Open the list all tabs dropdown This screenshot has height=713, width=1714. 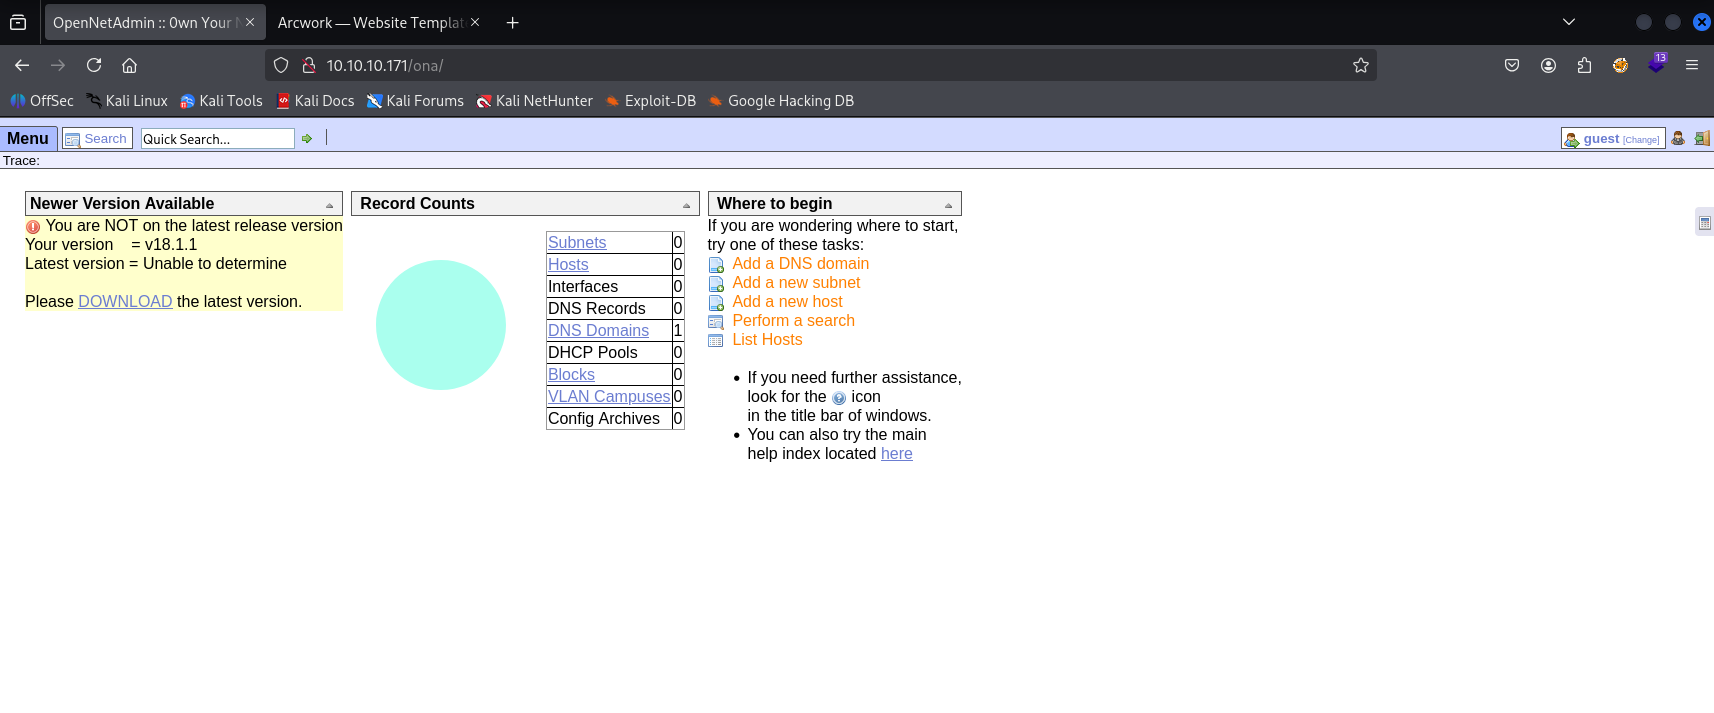pos(1569,22)
